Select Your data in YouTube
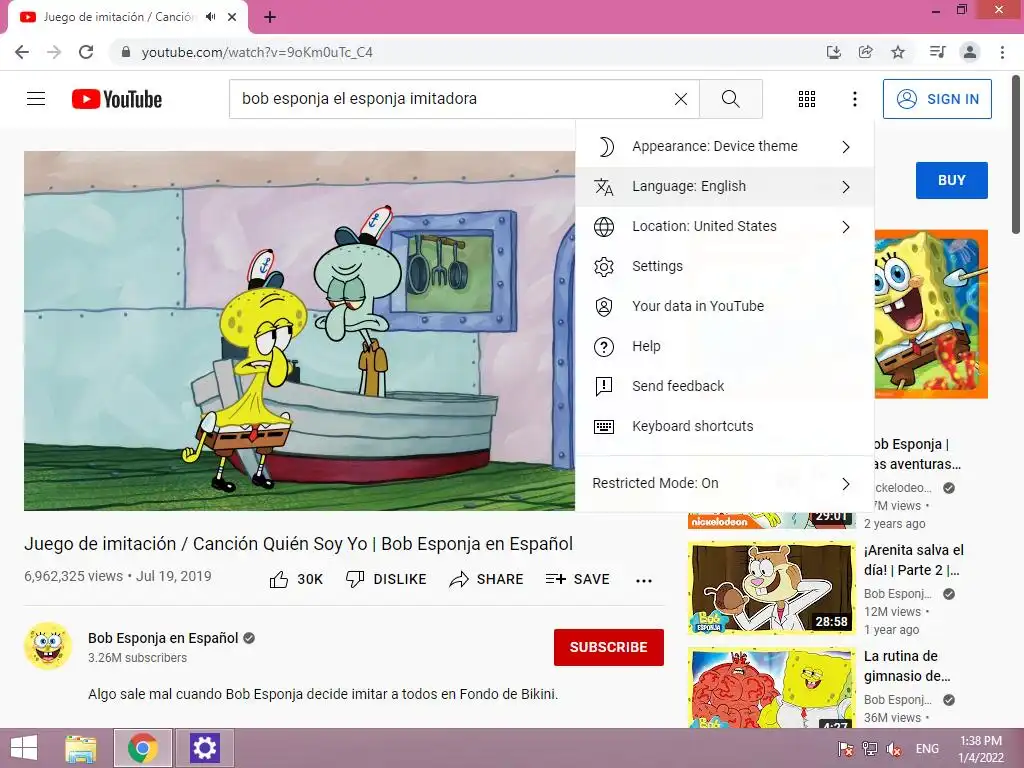The height and width of the screenshot is (768, 1024). point(725,306)
